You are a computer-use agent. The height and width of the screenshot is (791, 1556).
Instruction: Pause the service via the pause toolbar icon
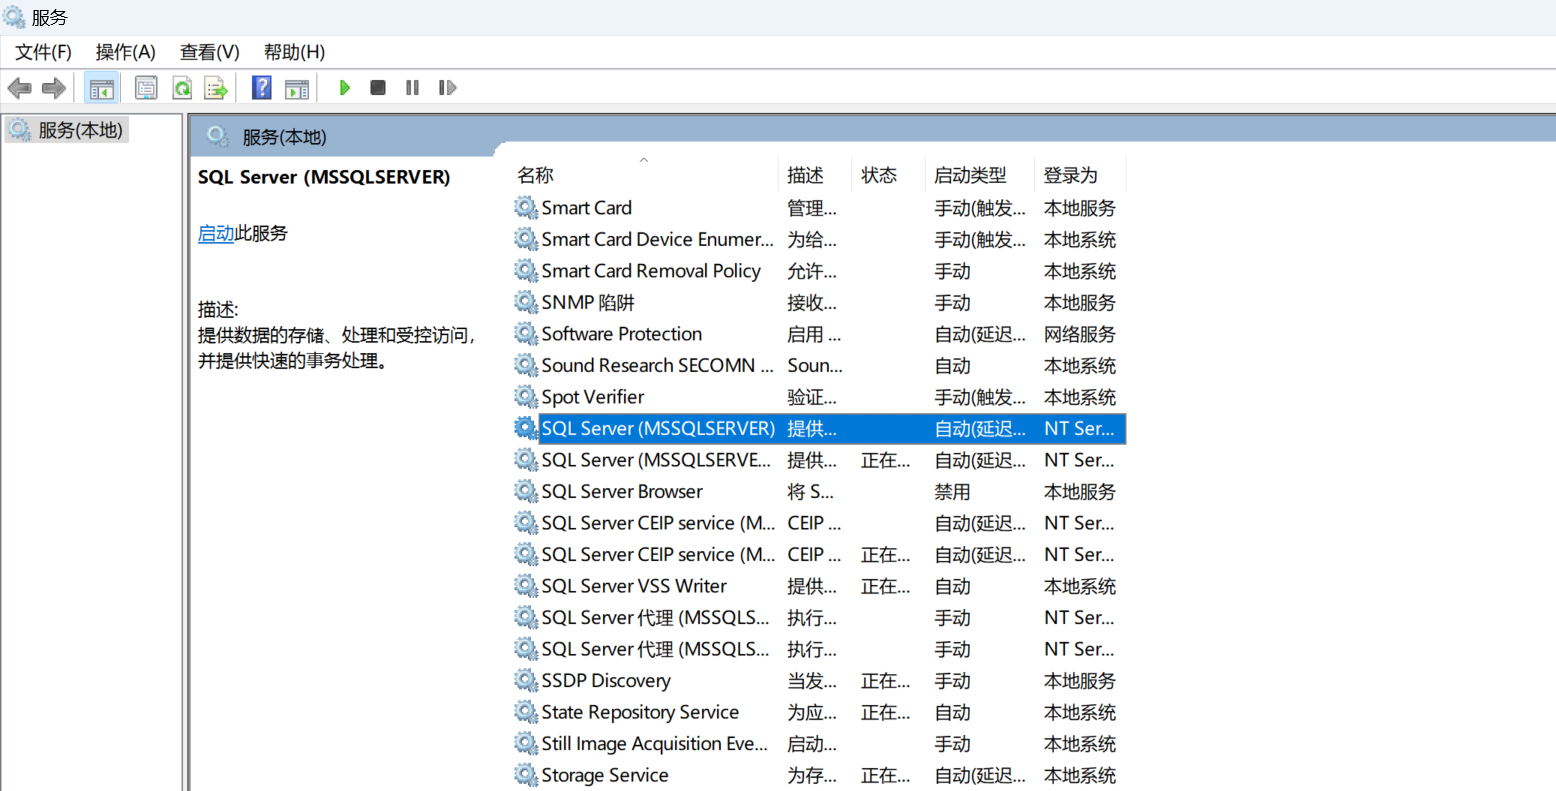[412, 88]
